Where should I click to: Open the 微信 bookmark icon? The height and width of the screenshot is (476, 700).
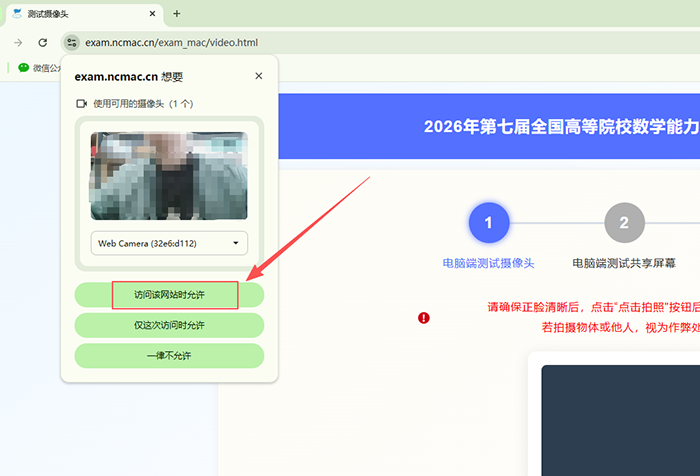[23, 67]
